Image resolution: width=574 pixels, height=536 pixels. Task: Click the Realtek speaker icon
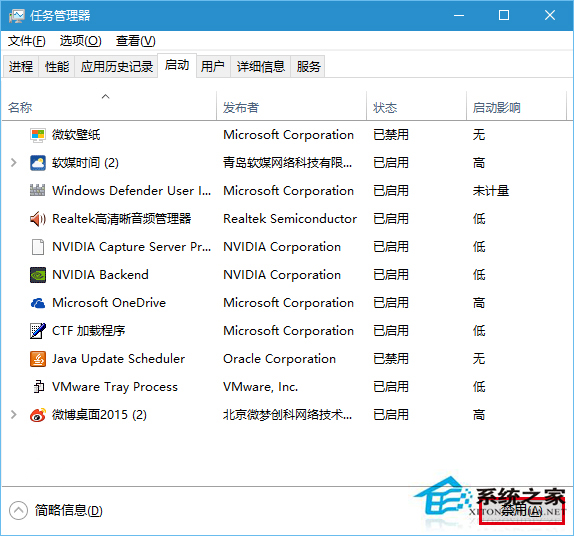click(37, 219)
